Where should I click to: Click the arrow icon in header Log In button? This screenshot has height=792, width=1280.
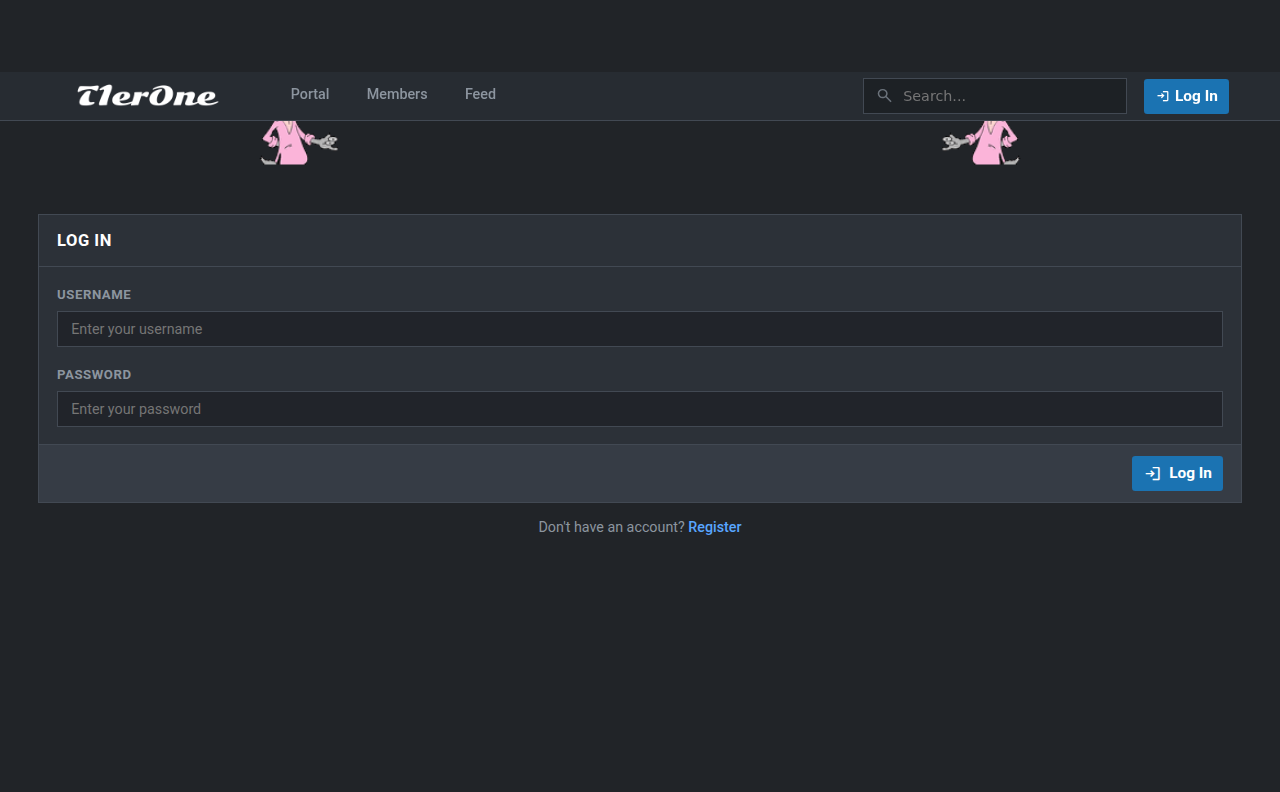[1162, 97]
